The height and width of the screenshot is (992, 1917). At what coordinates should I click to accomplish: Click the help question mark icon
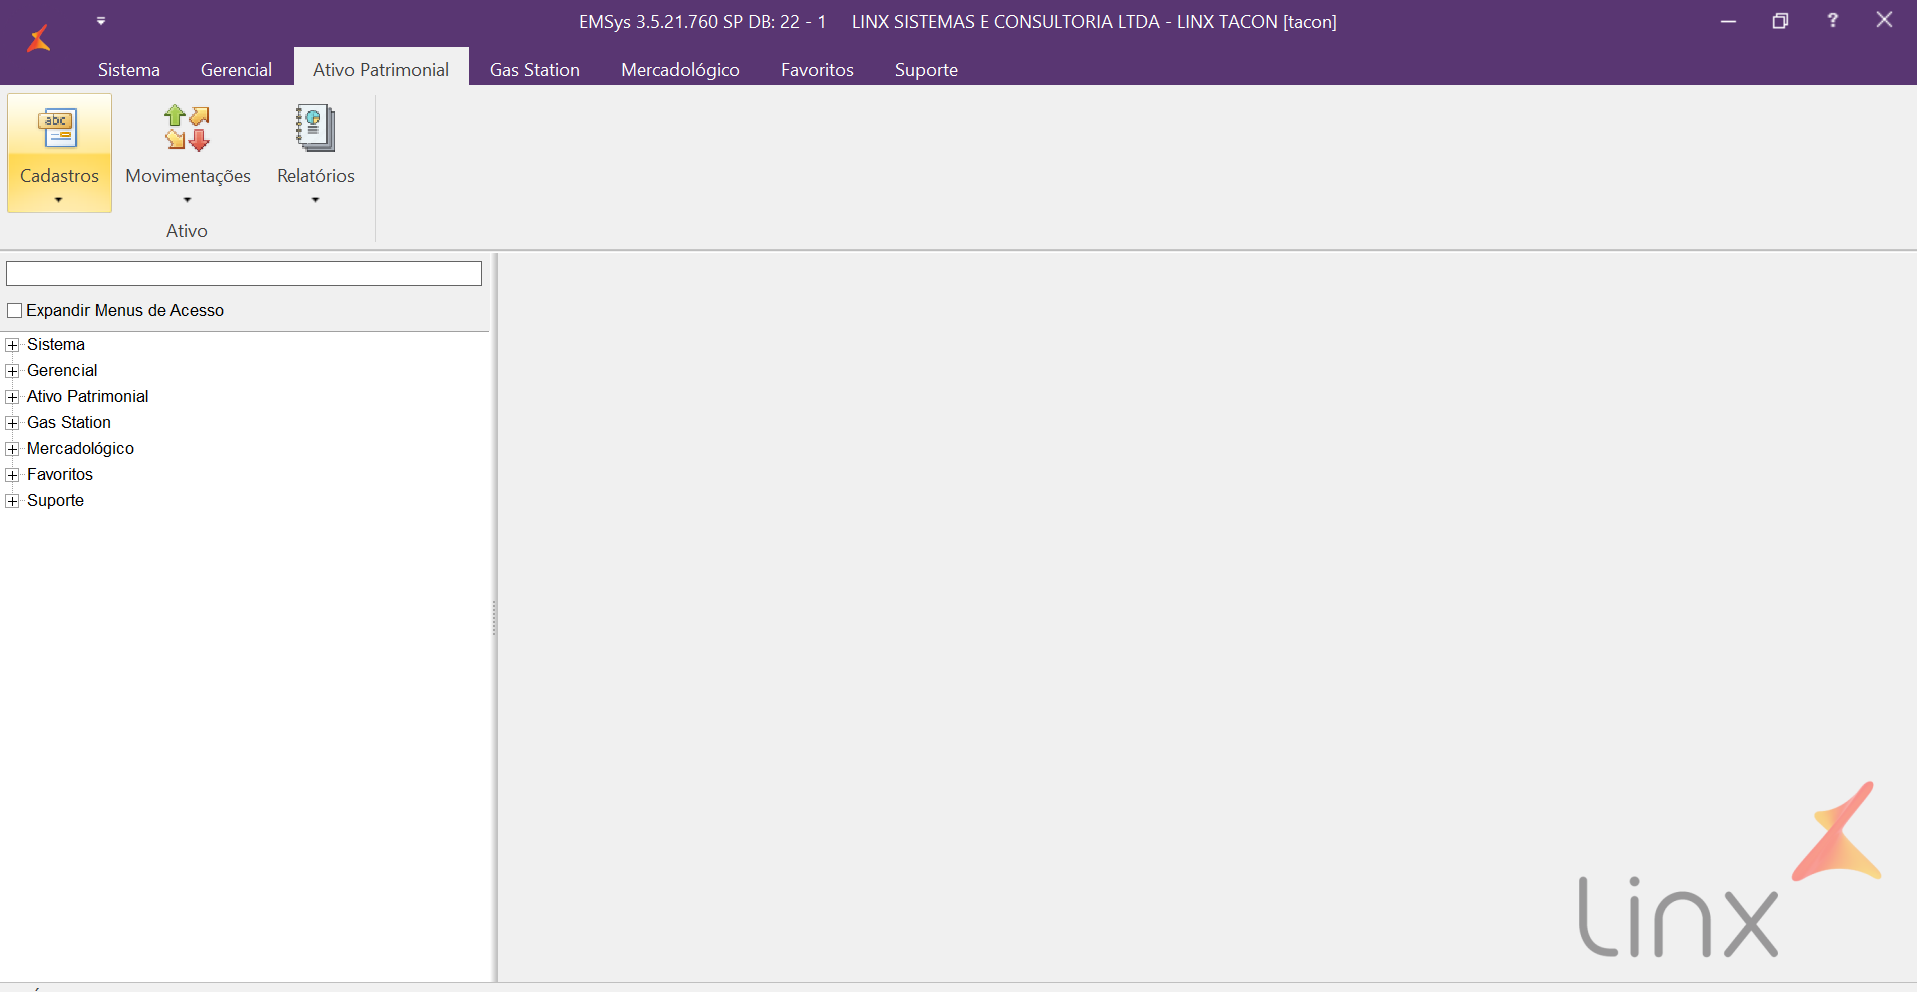click(1832, 20)
